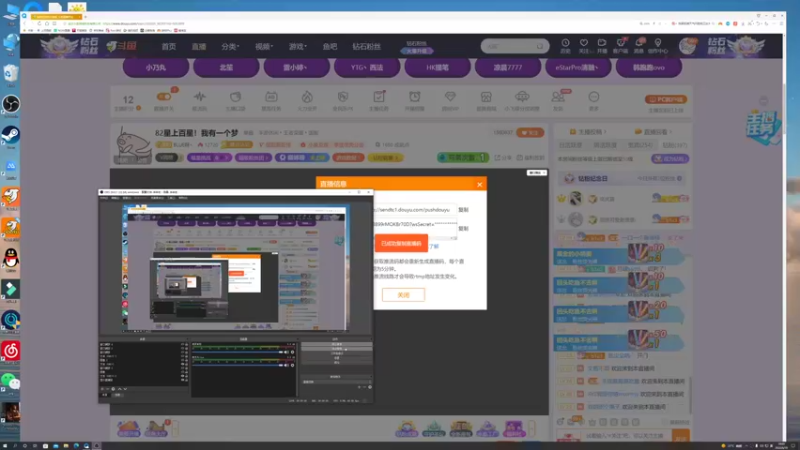Open the waveform icon in streamer toolbar
The height and width of the screenshot is (450, 800).
(199, 97)
